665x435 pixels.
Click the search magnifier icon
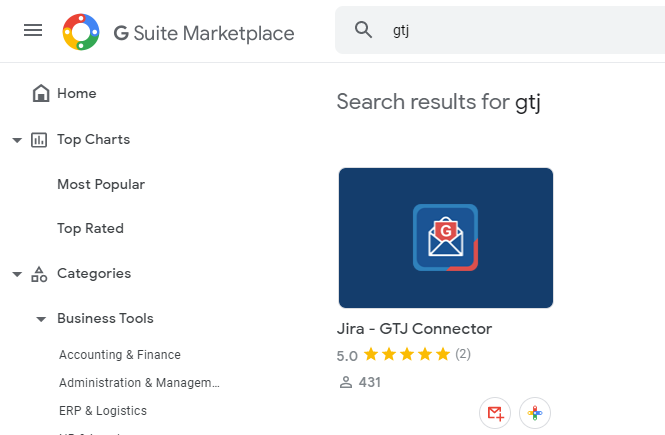(363, 30)
